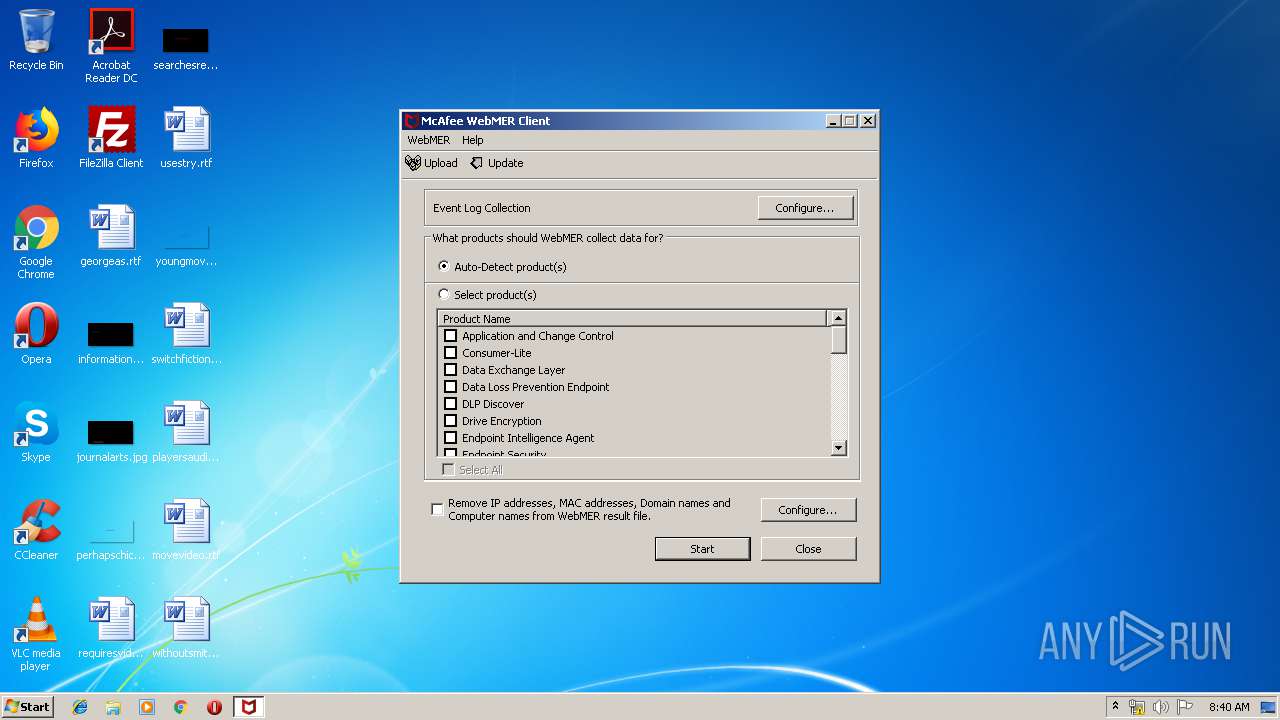1280x720 pixels.
Task: Click the taskbar clock 8:40 AM
Action: pyautogui.click(x=1229, y=707)
